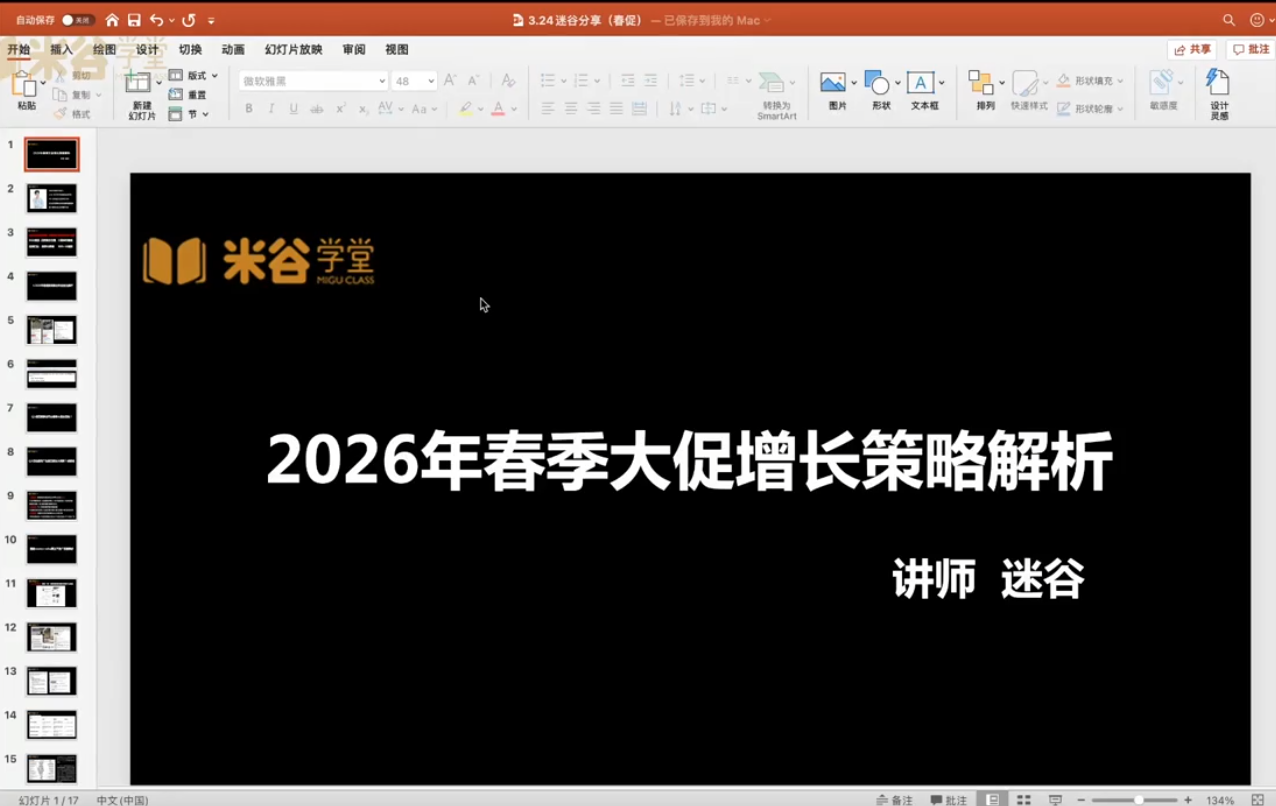Open the 插入 ribbon tab

pos(61,50)
